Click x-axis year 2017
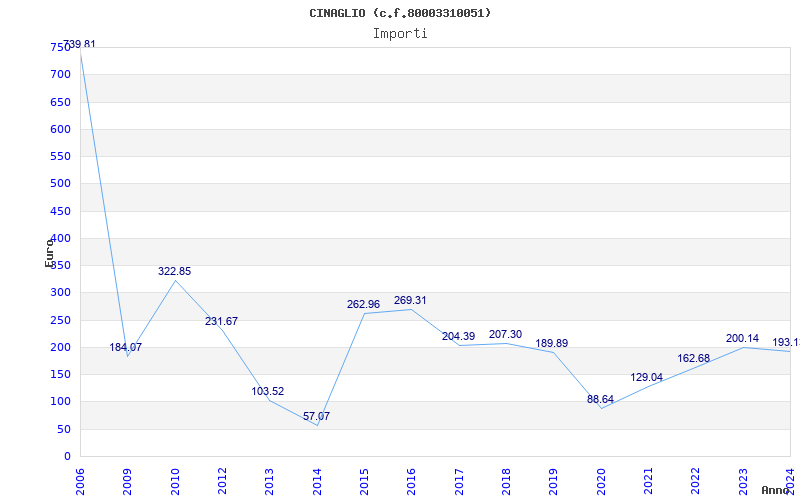 tap(459, 481)
